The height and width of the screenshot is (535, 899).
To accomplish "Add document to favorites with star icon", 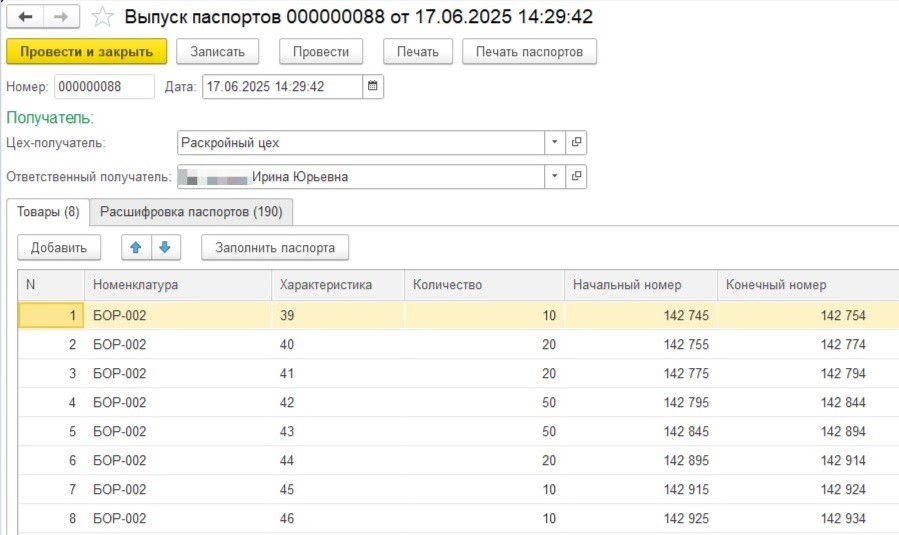I will 101,17.
